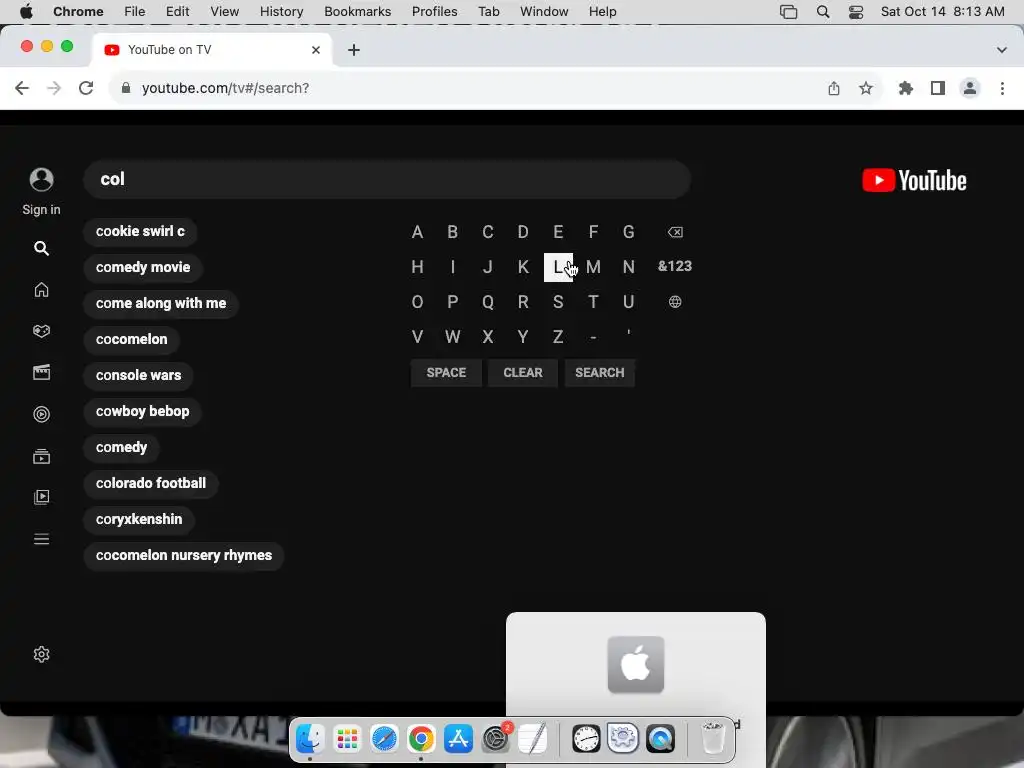Click letter D on the keyboard

[523, 232]
